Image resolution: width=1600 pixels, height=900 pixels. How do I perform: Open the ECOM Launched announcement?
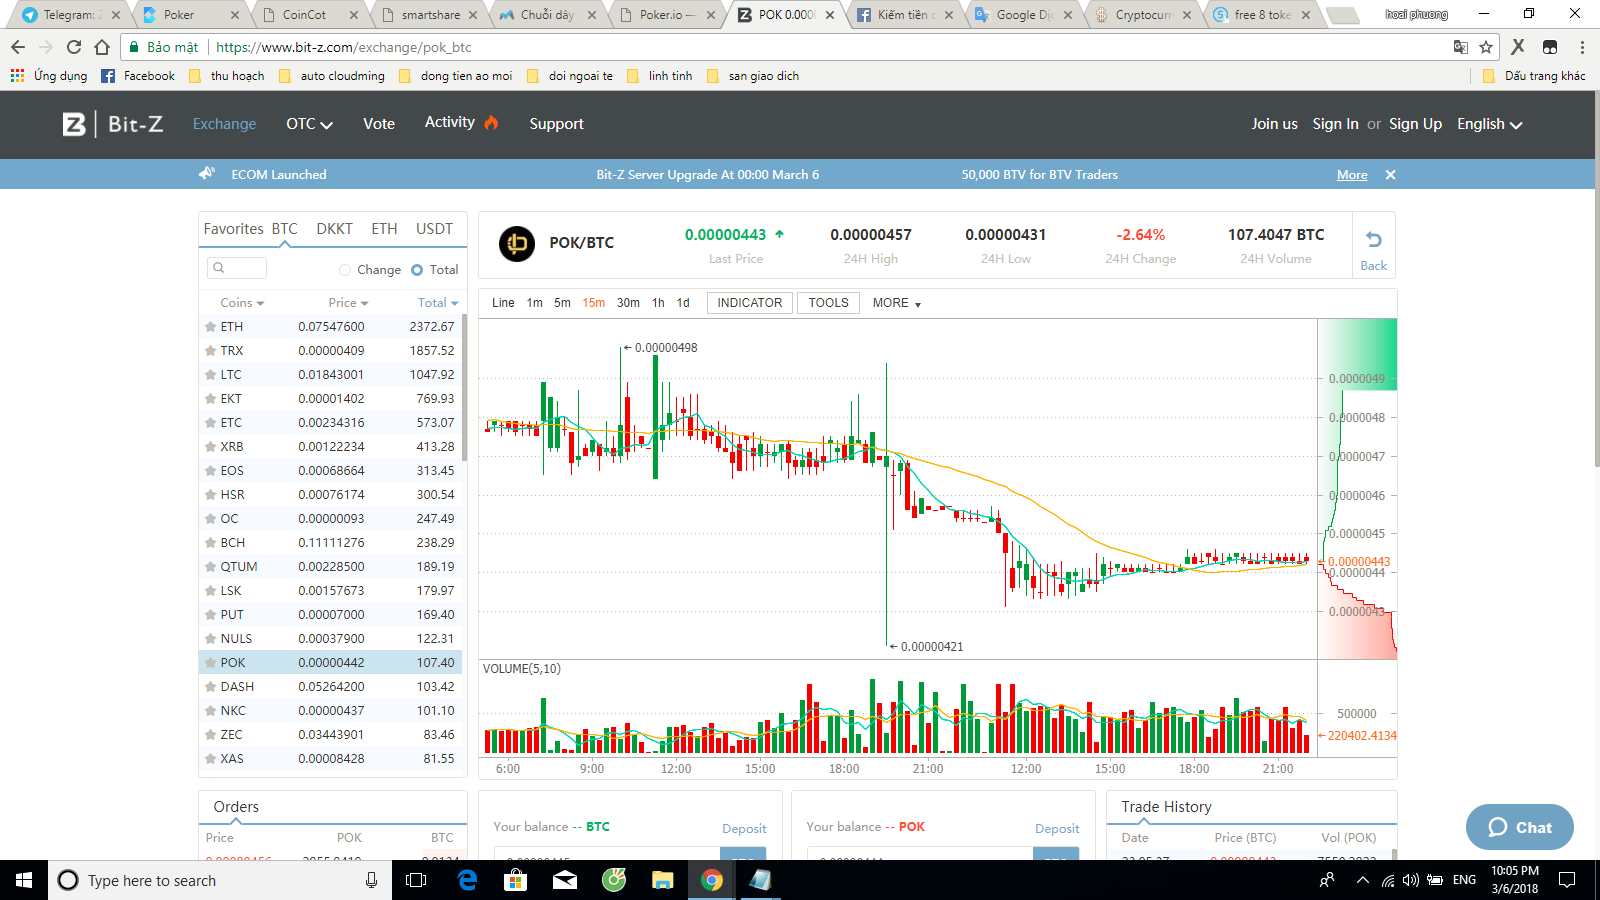[279, 175]
